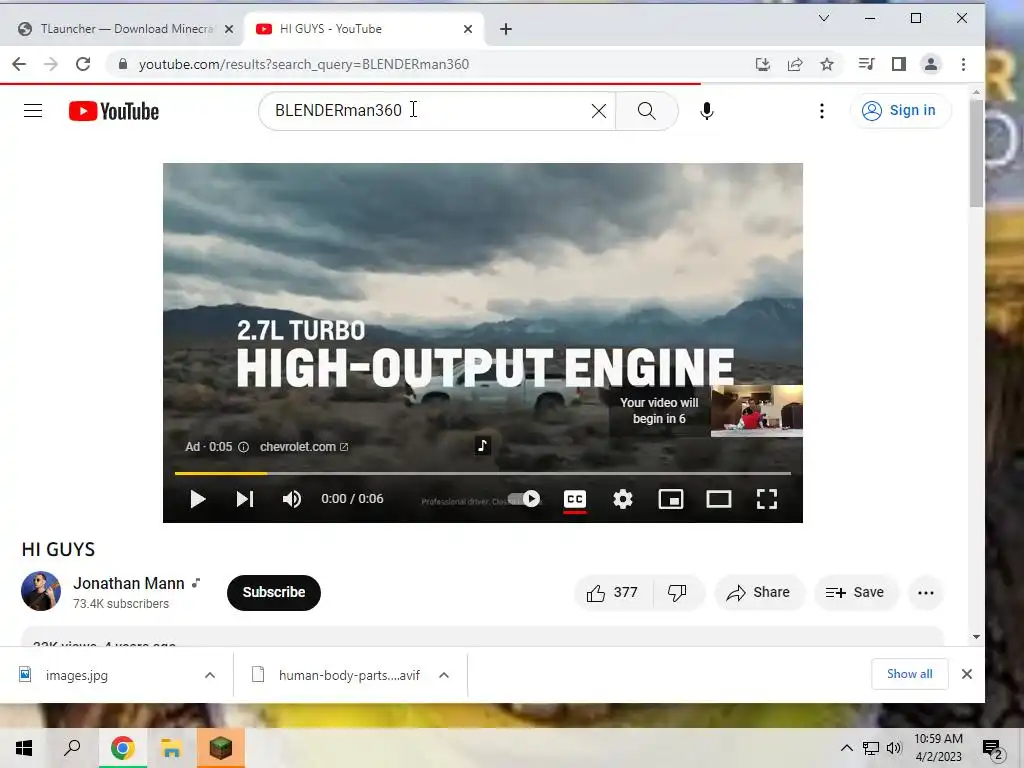Skip to the next video
Screen dimensions: 1024x768
[x=245, y=500]
